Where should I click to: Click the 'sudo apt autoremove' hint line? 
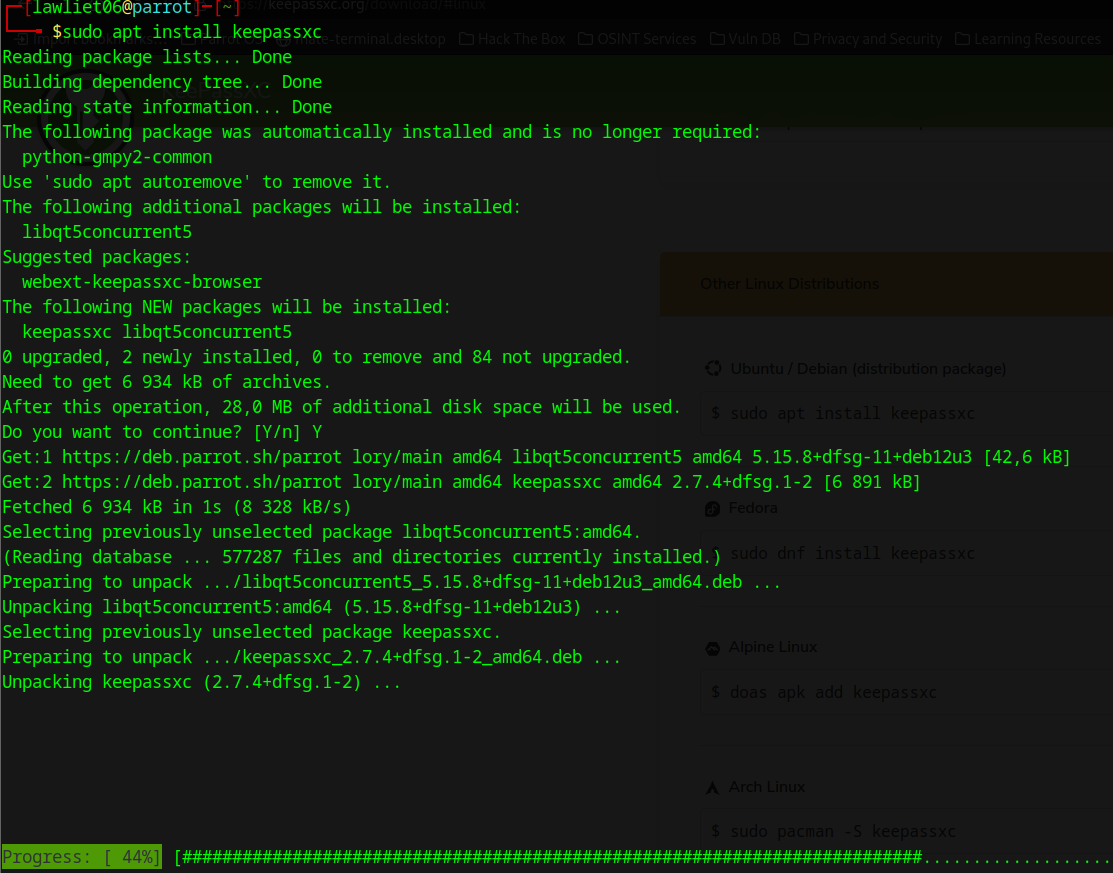[197, 182]
